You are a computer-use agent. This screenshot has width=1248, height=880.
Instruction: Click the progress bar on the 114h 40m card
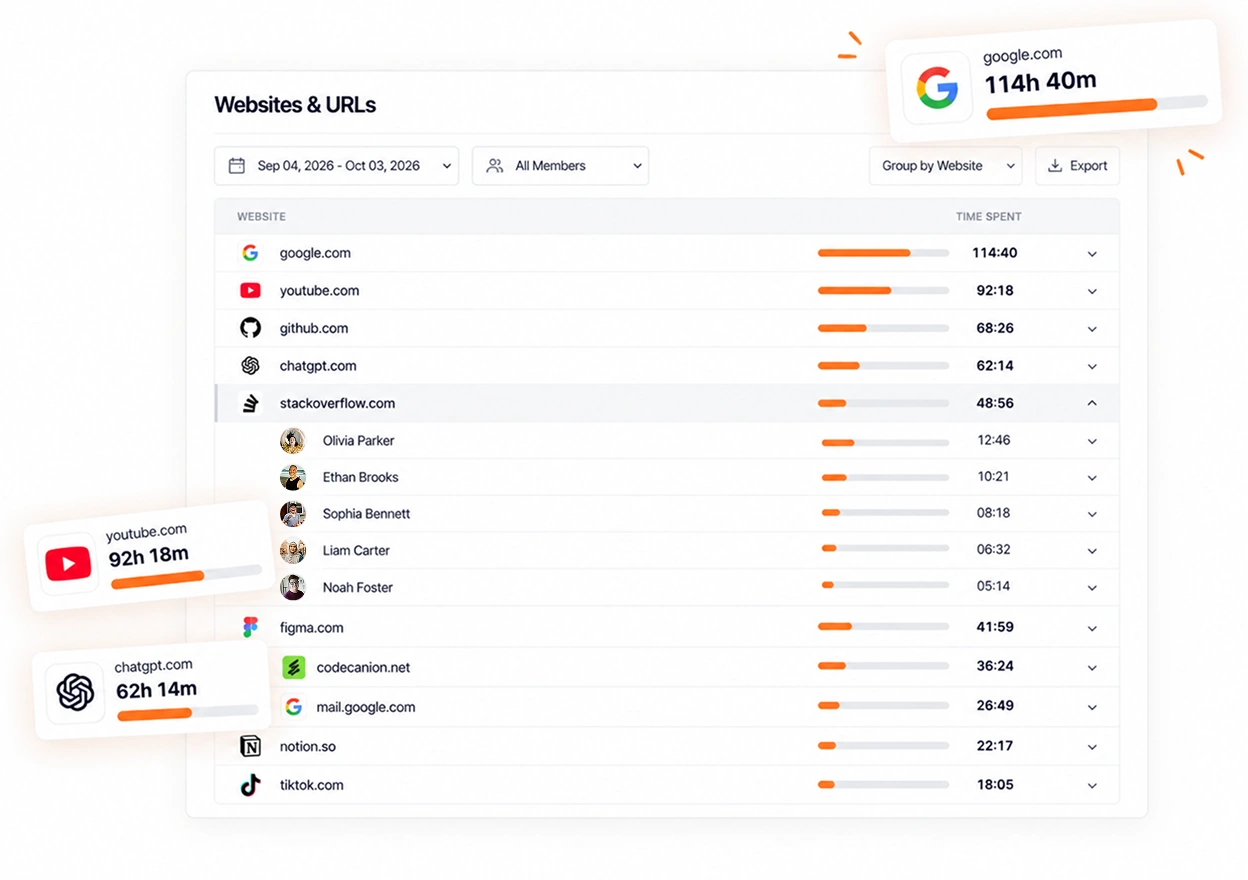(x=1097, y=108)
